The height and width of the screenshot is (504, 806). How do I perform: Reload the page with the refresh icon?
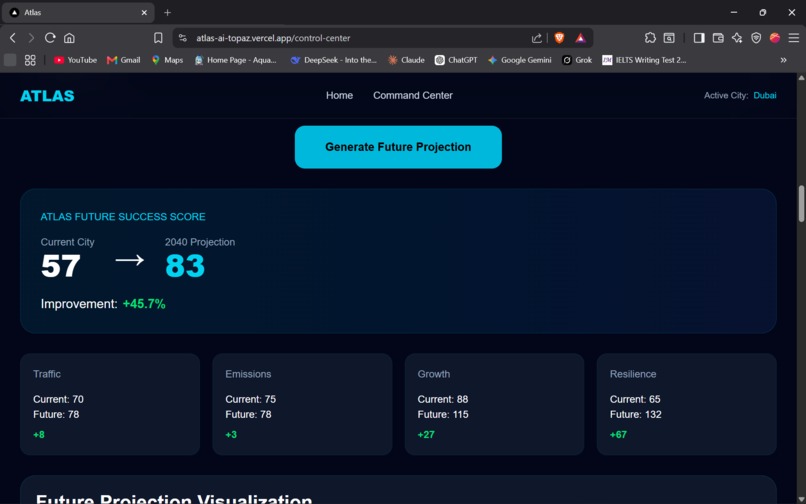[50, 38]
